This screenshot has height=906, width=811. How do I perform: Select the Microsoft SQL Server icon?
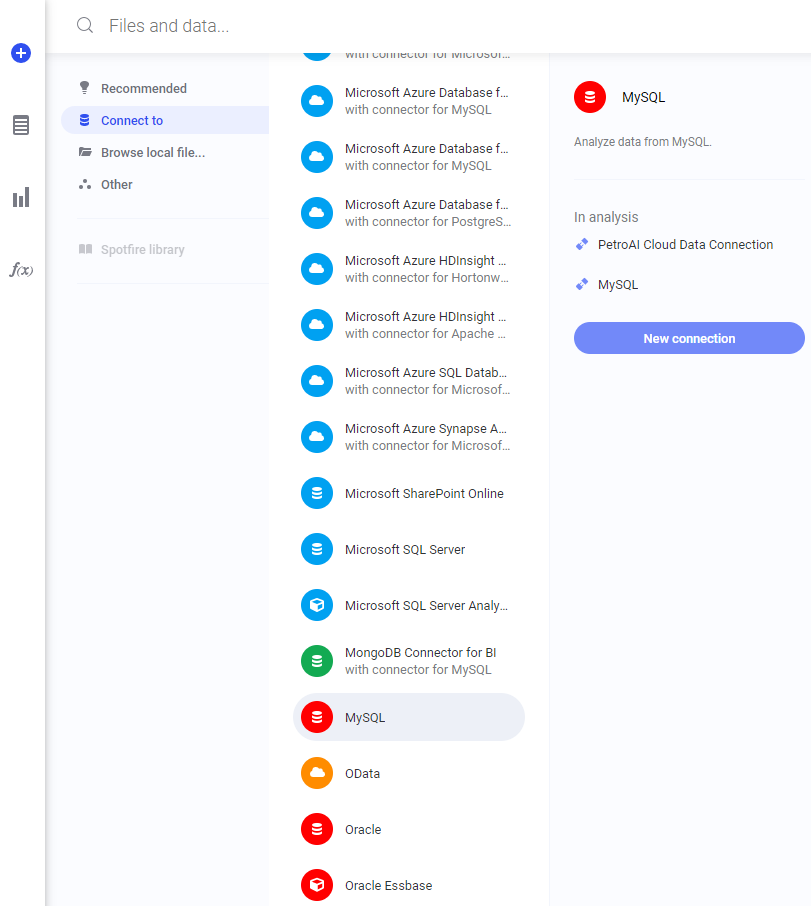click(x=317, y=549)
